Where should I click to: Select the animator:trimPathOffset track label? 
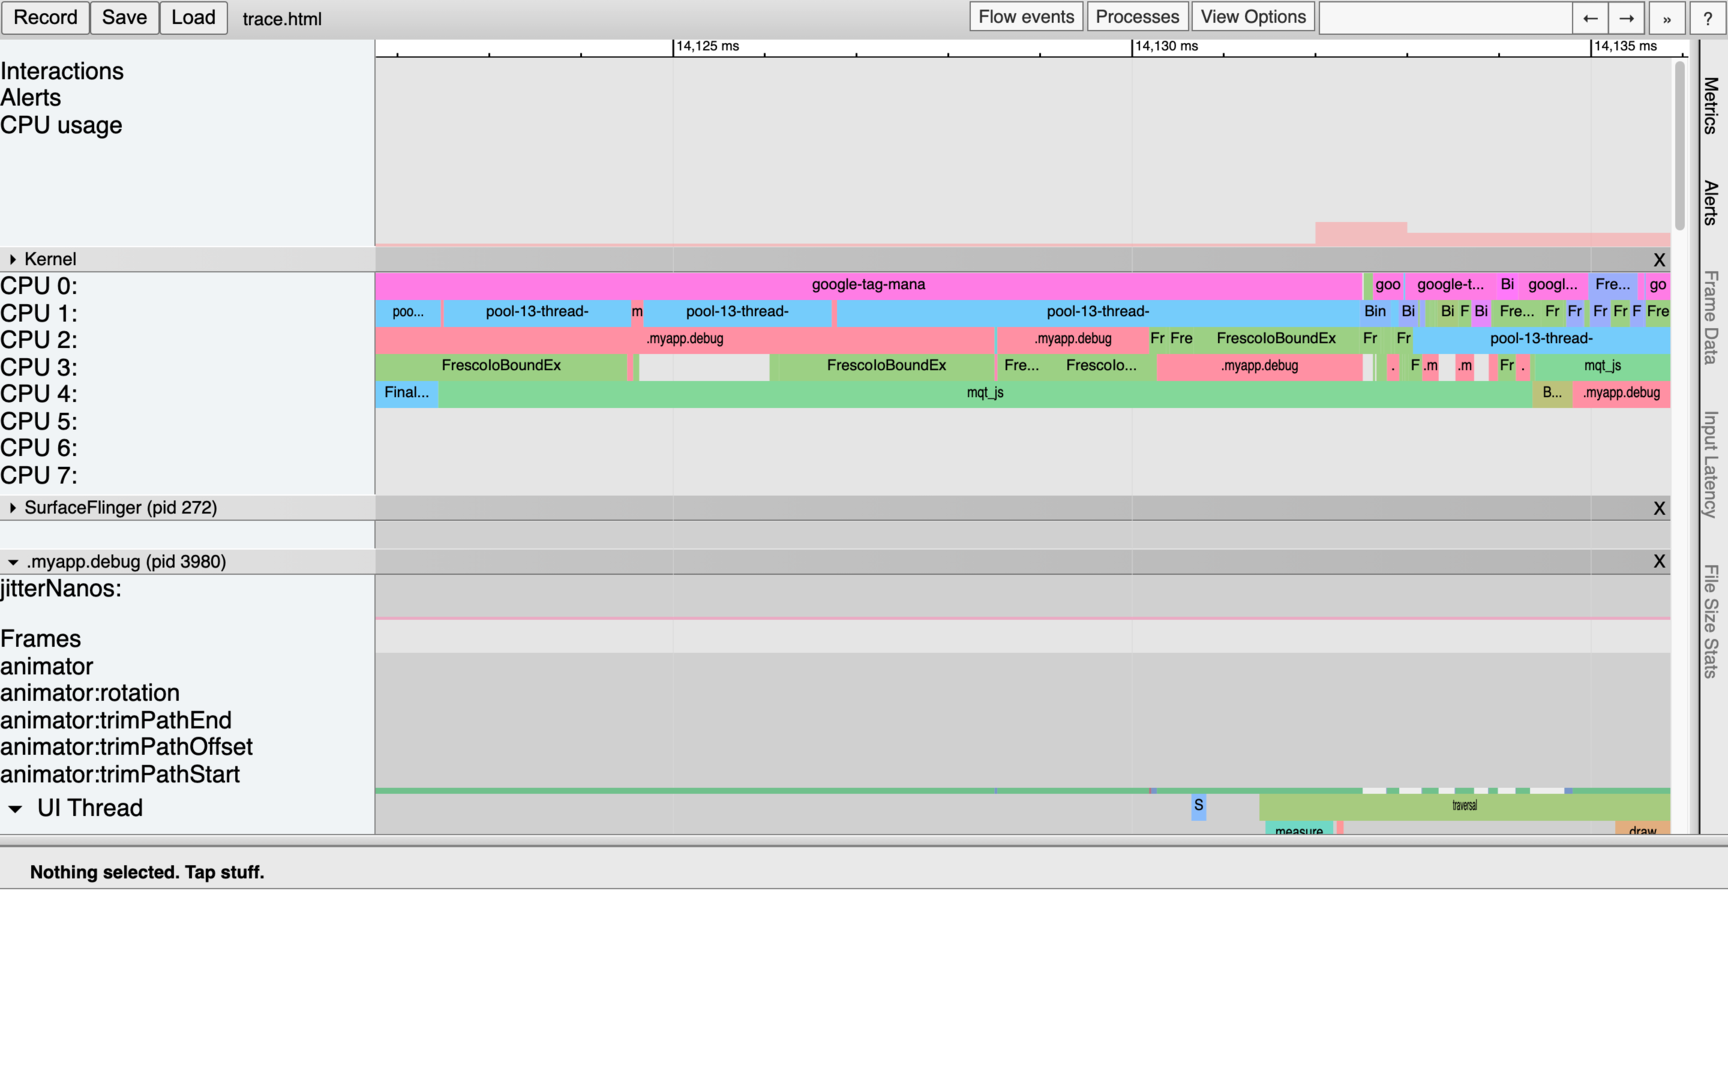126,747
